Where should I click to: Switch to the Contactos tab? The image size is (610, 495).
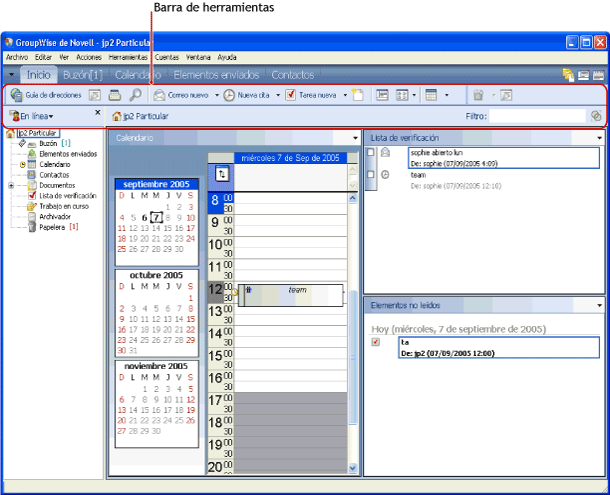coord(293,75)
